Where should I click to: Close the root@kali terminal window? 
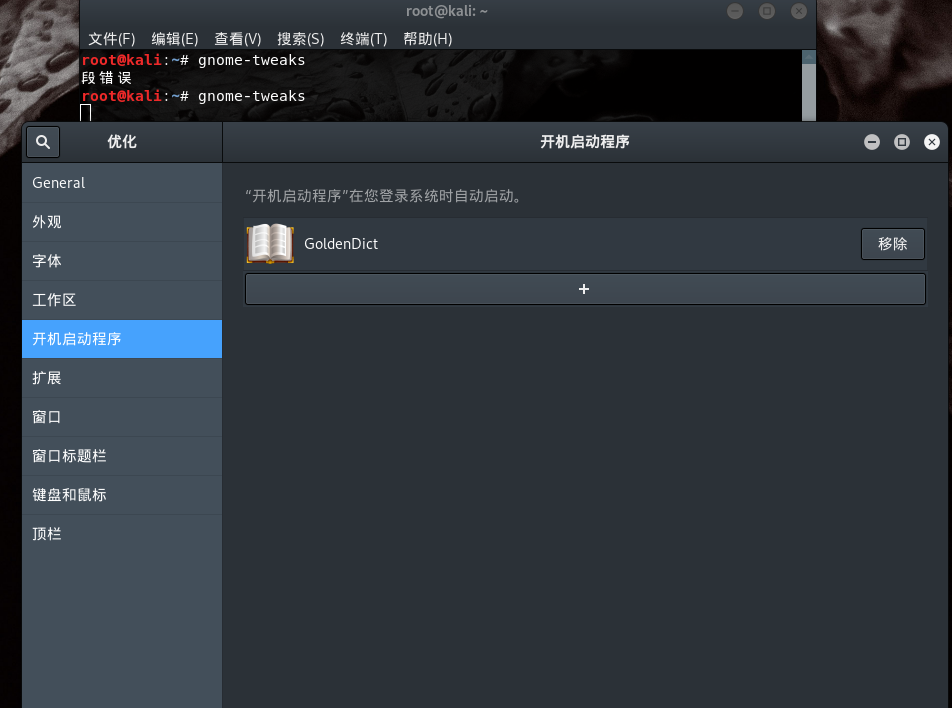[x=799, y=11]
